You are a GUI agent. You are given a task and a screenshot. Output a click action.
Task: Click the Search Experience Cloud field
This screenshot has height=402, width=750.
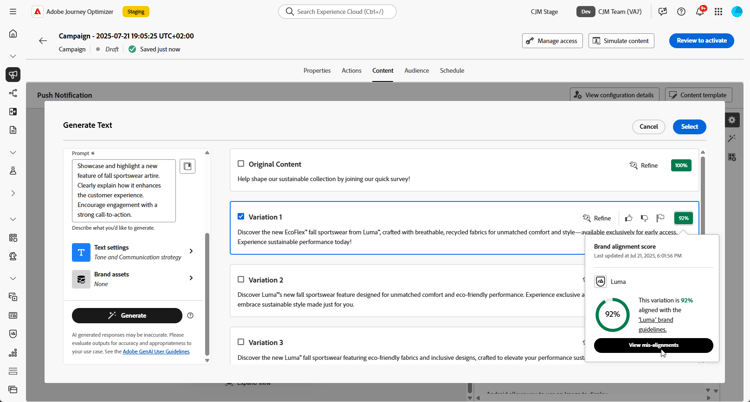[x=337, y=11]
